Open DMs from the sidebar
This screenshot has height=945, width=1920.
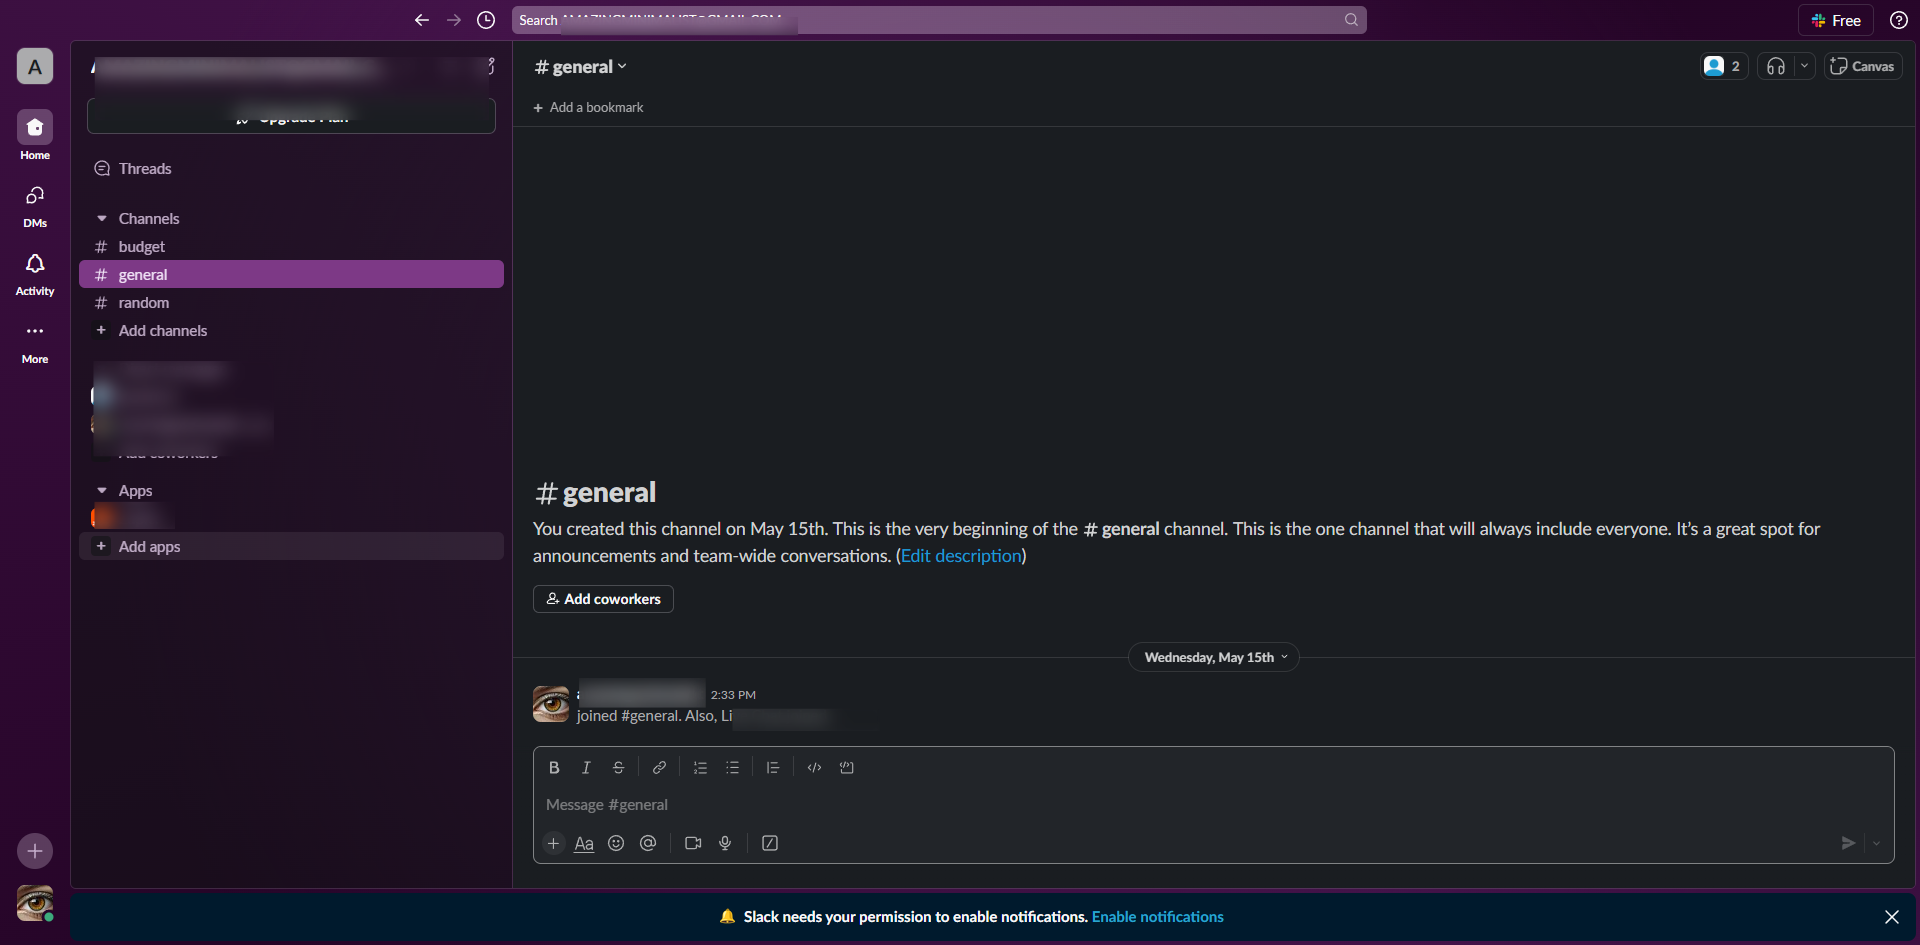35,205
